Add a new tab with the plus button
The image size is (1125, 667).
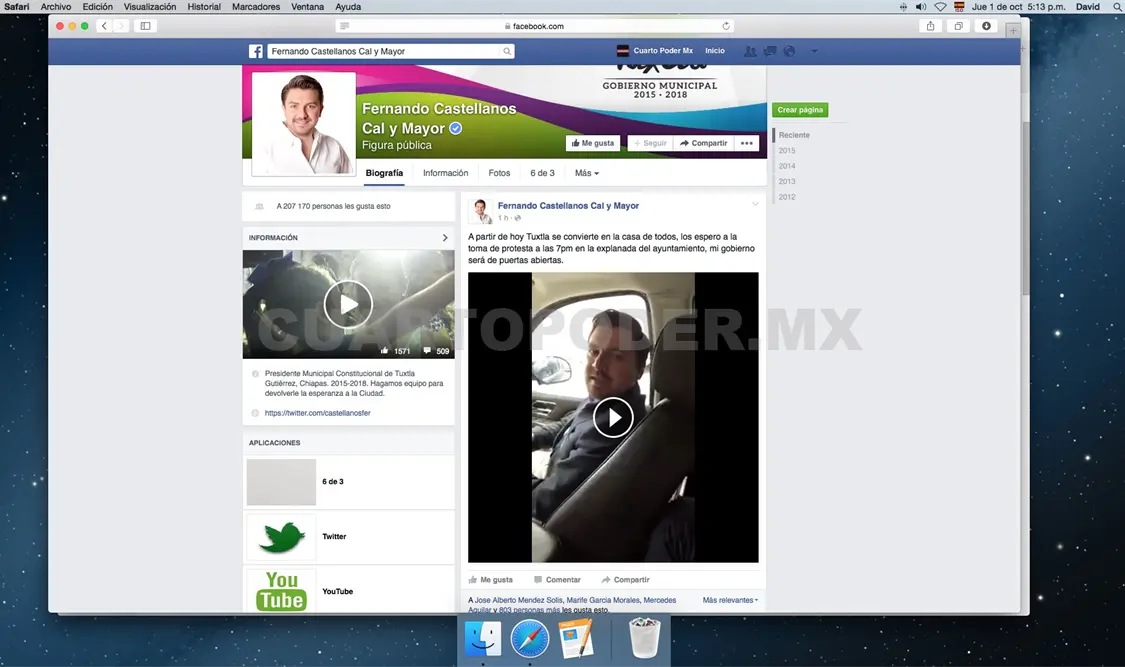(x=1012, y=30)
